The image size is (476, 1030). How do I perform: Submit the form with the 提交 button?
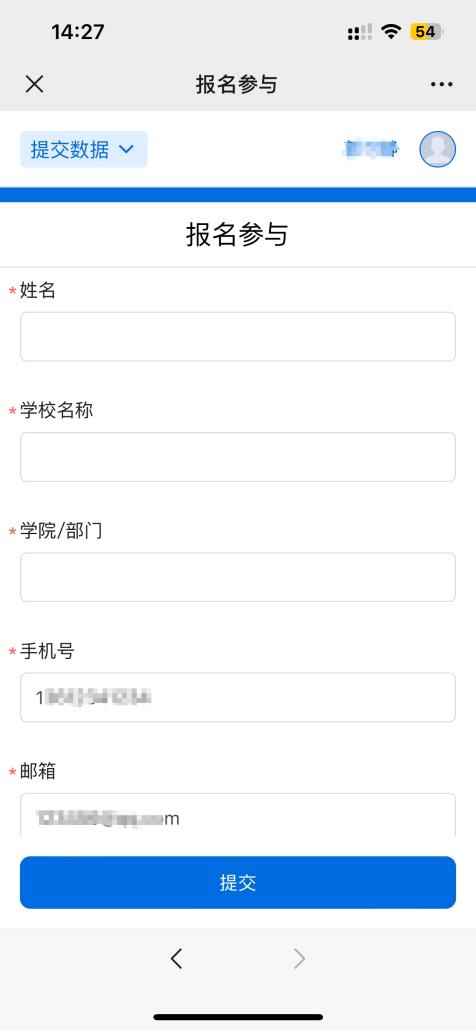238,882
